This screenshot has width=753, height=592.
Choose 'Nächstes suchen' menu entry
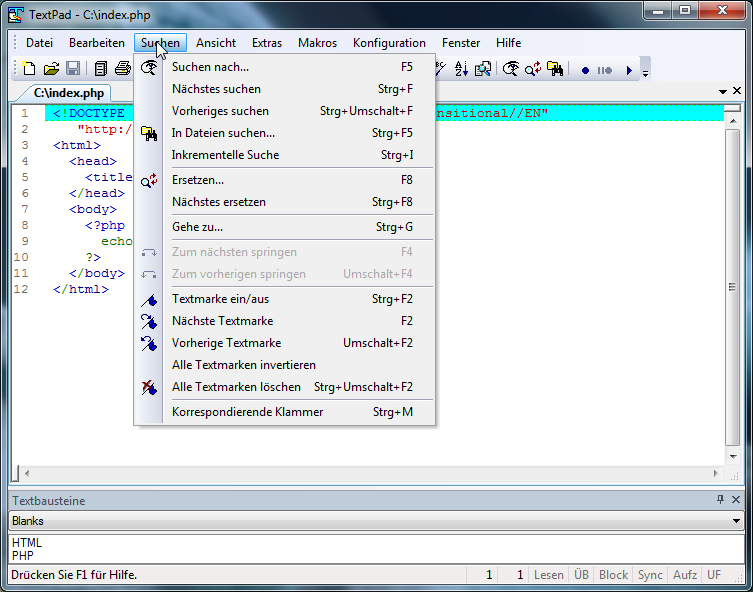pyautogui.click(x=284, y=89)
